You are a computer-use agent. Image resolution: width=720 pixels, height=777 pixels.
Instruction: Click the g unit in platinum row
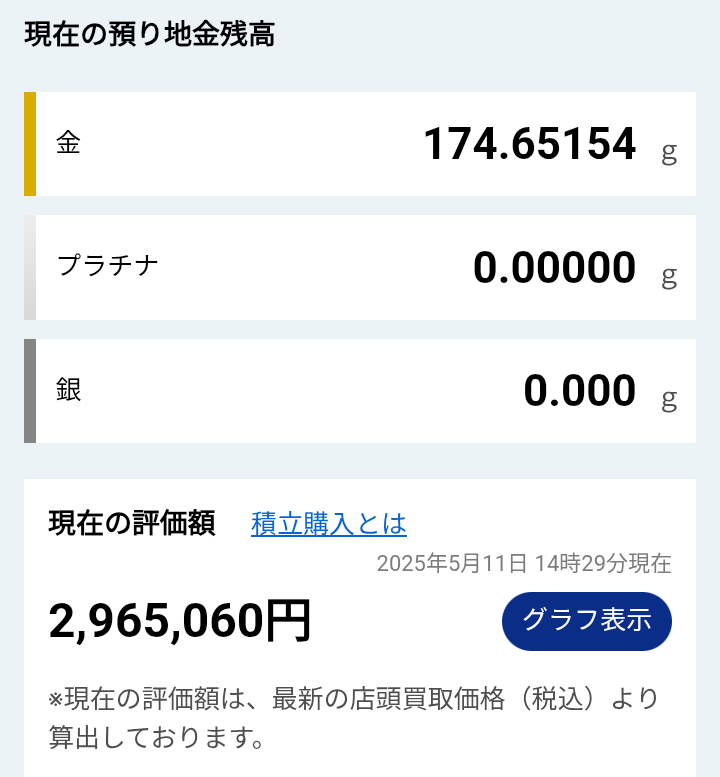click(669, 276)
